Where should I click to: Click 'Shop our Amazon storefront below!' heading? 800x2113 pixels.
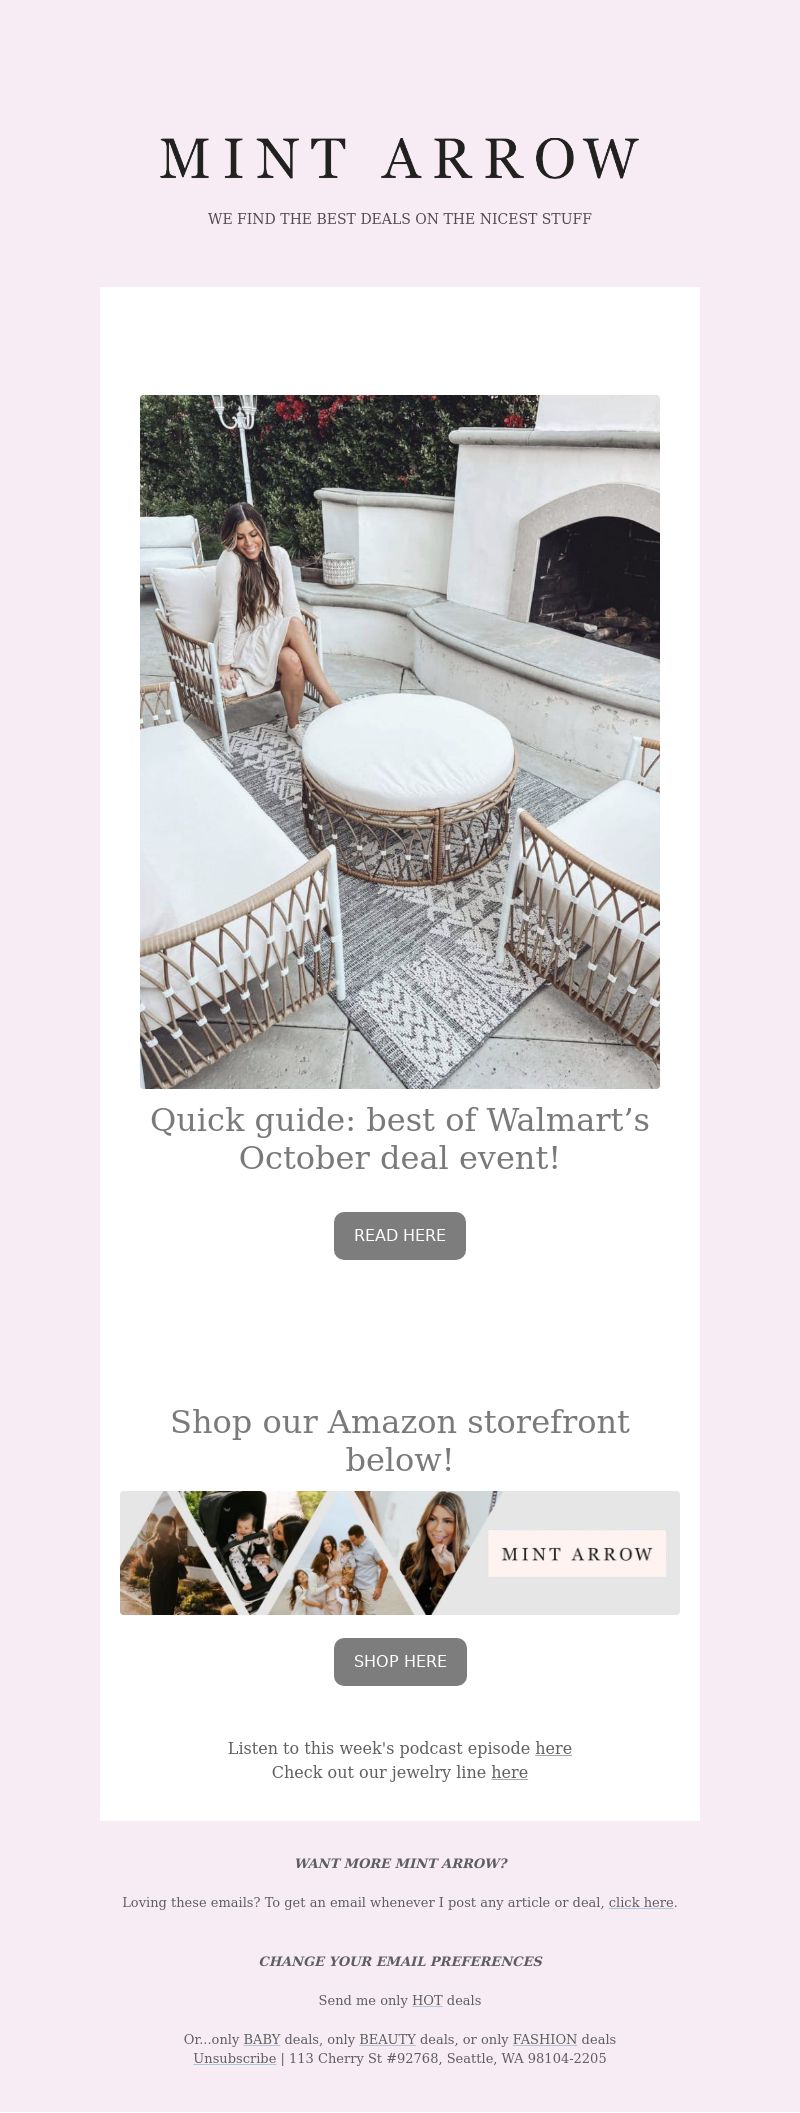[400, 1441]
